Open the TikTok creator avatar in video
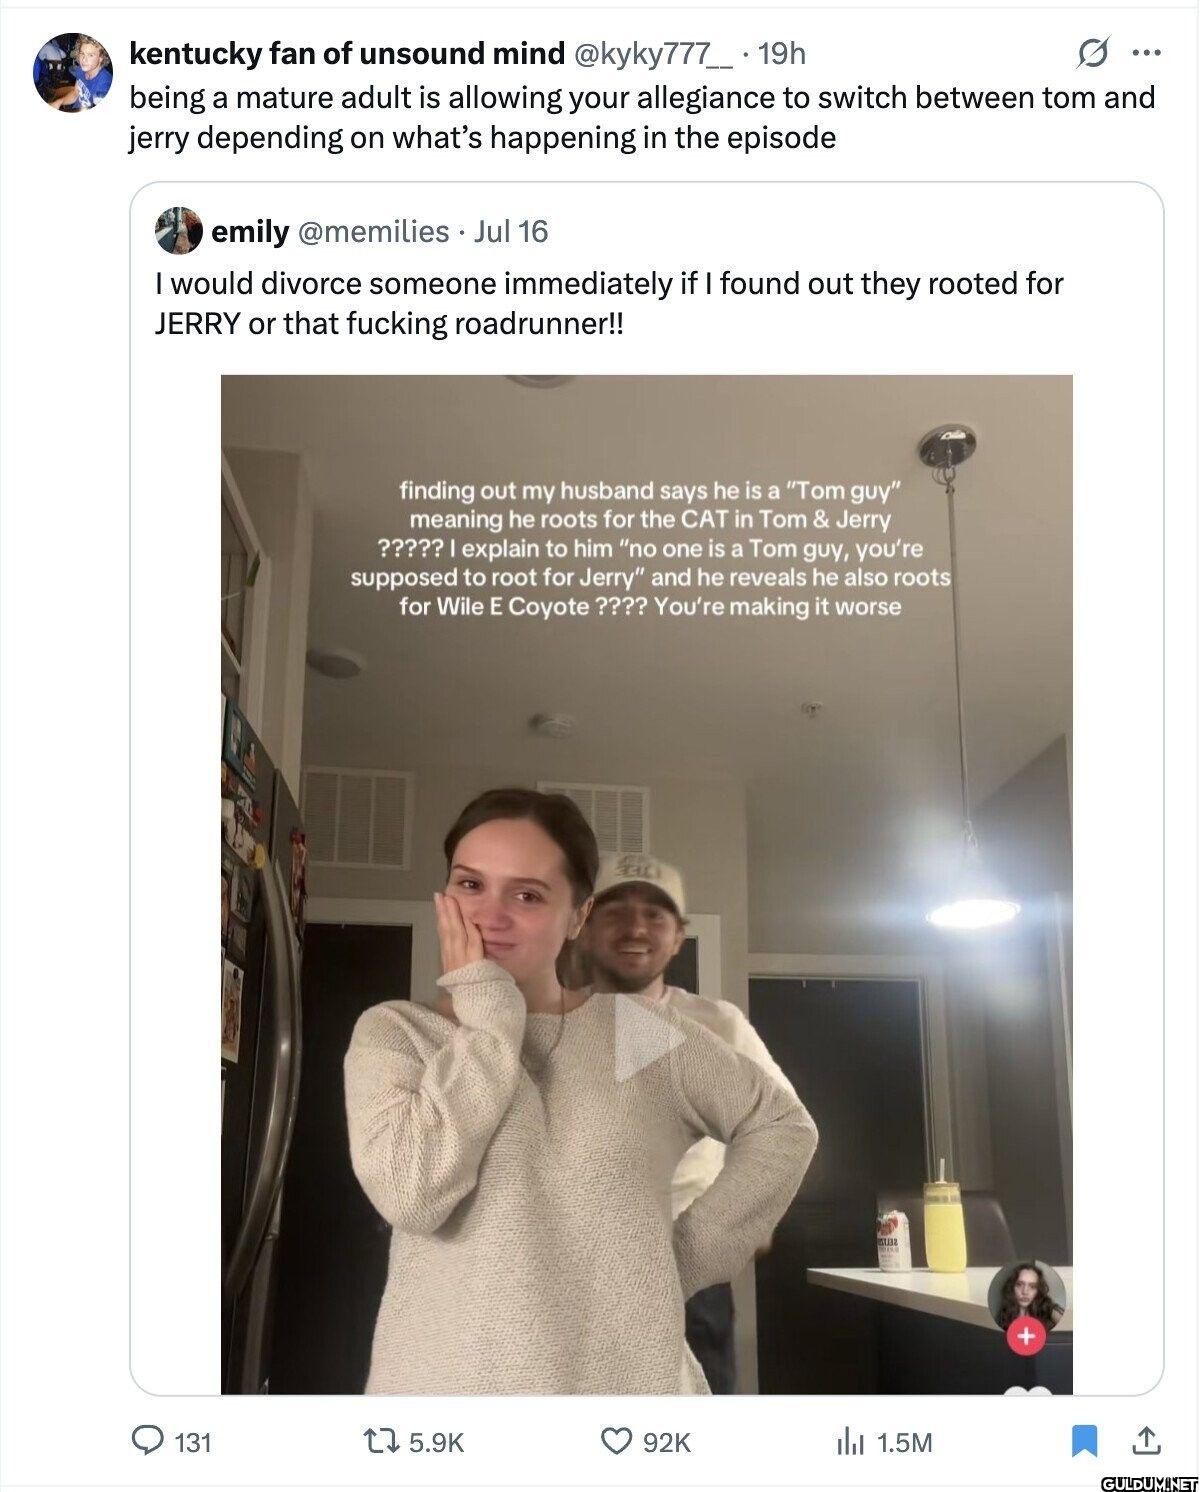 1027,1296
